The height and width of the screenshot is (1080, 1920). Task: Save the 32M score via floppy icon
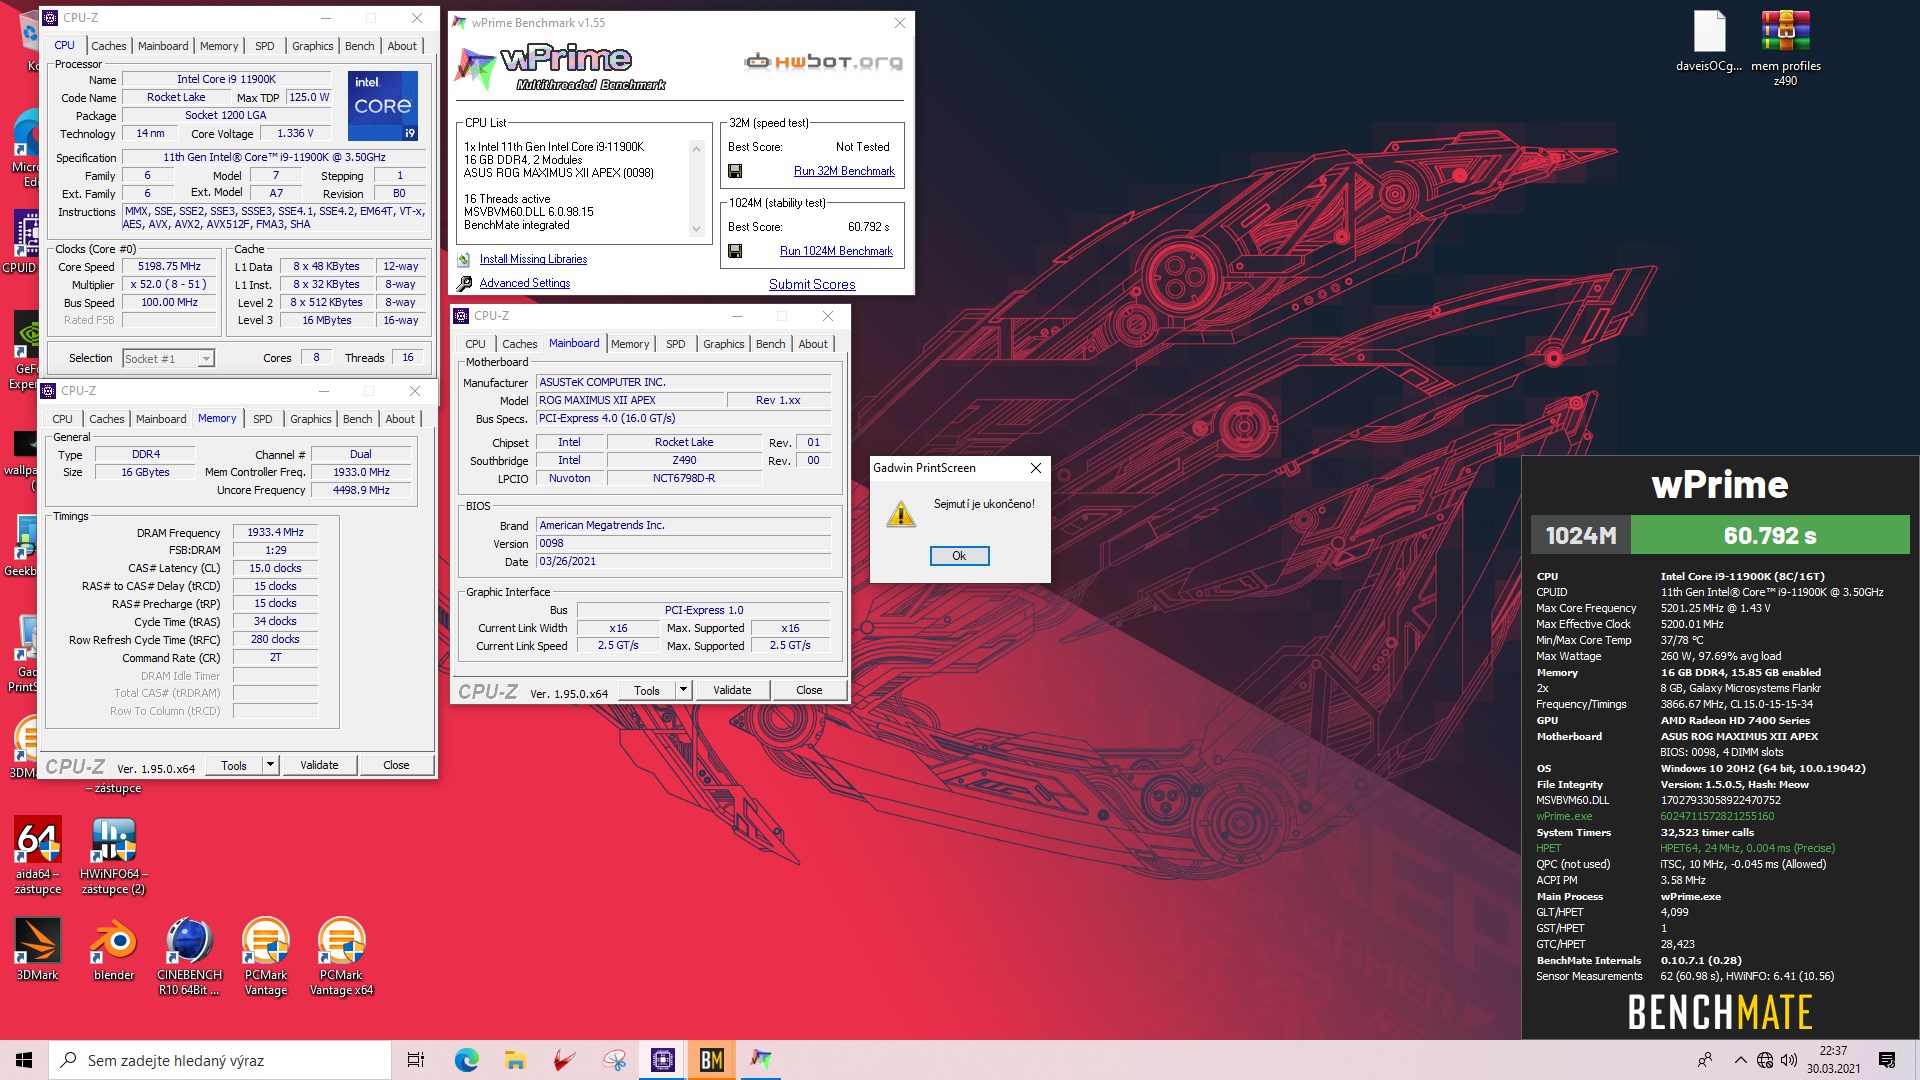[735, 171]
